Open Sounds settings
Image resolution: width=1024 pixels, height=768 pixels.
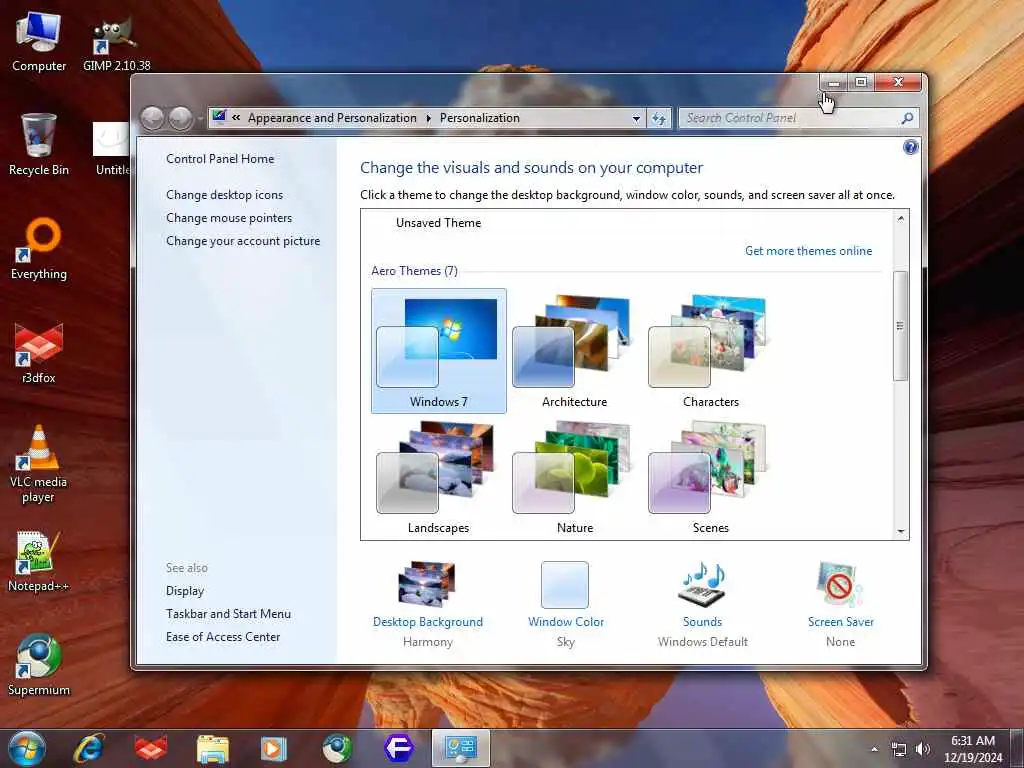click(703, 603)
